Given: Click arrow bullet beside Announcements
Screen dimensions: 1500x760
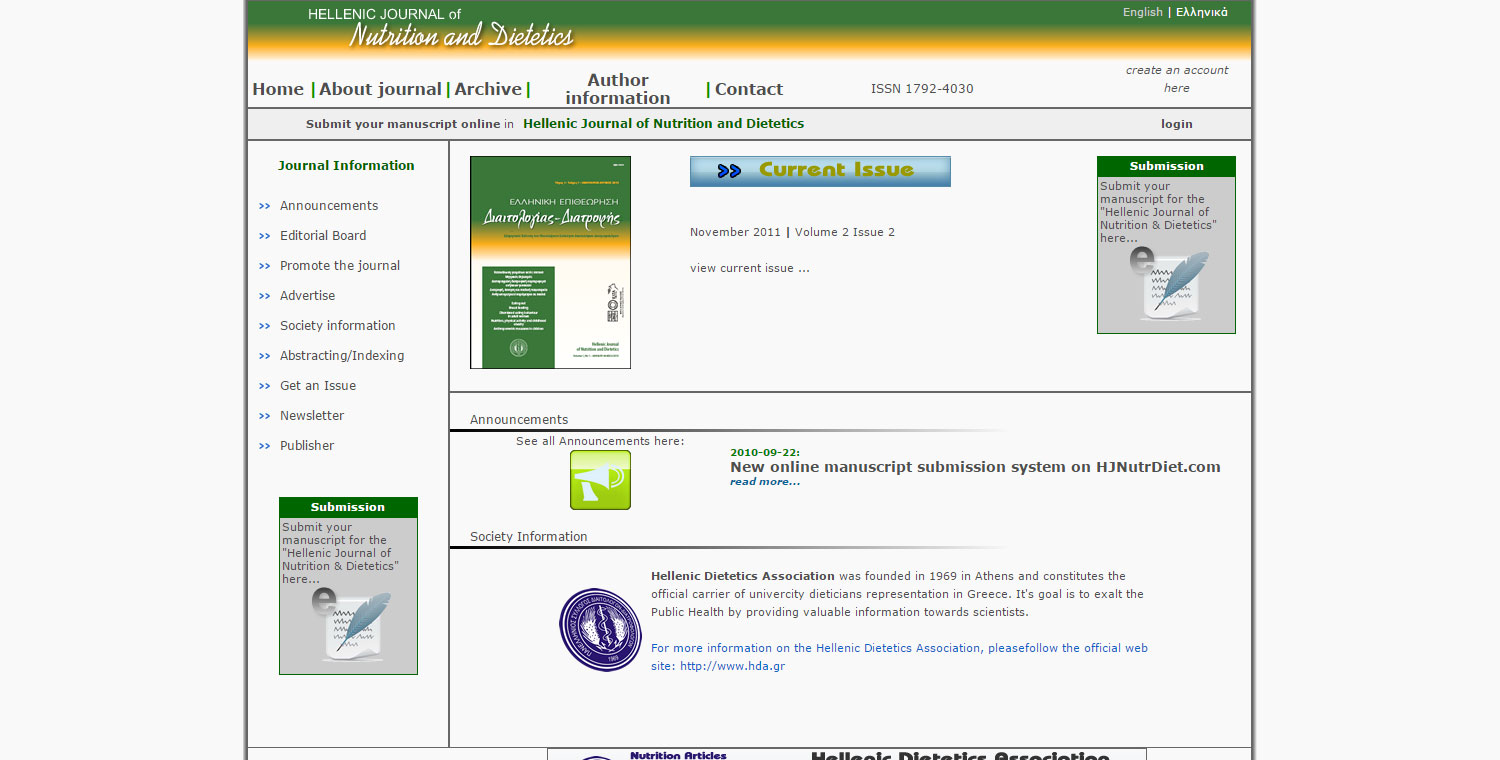Looking at the screenshot, I should click(x=265, y=206).
